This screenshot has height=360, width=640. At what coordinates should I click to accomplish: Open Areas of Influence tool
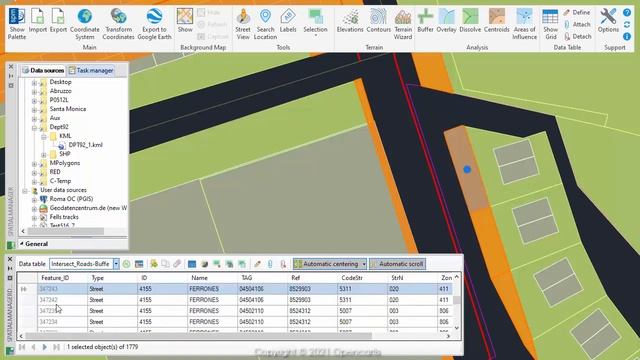coord(524,24)
